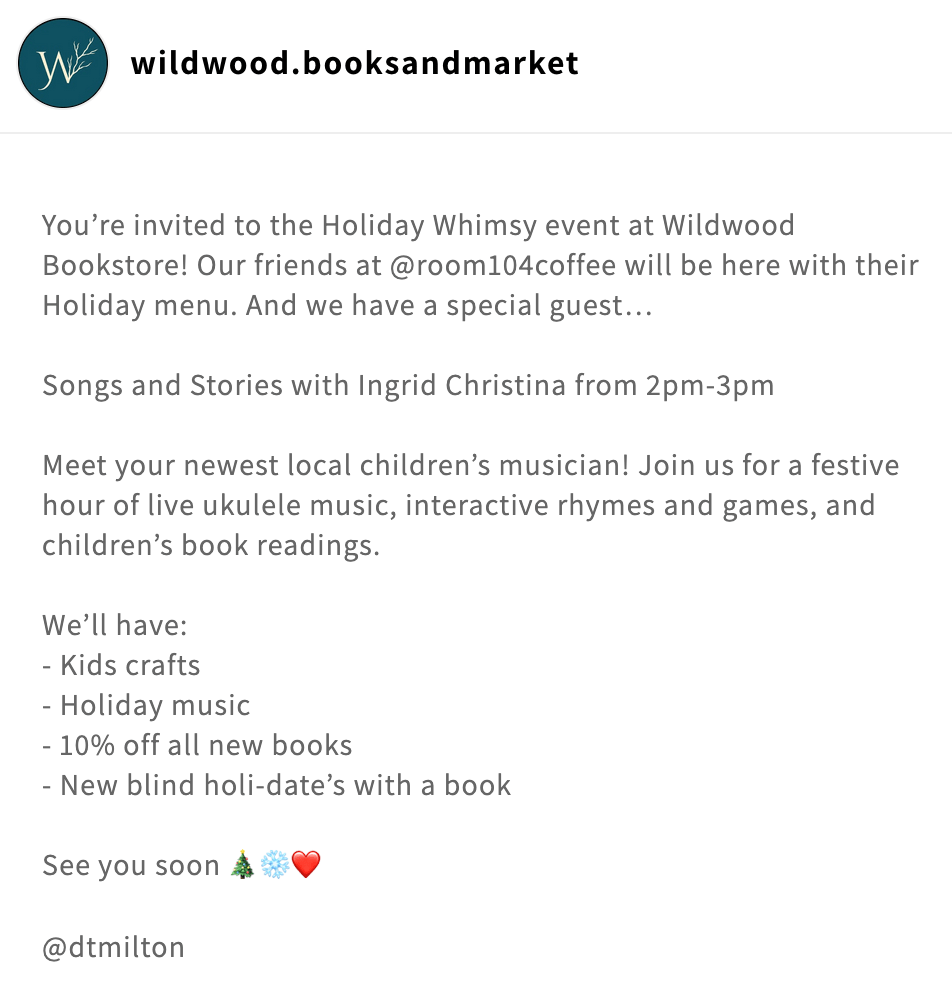Screen dimensions: 952x998
Task: Click the 'Holiday menu. And we have a special guest' line
Action: 346,305
